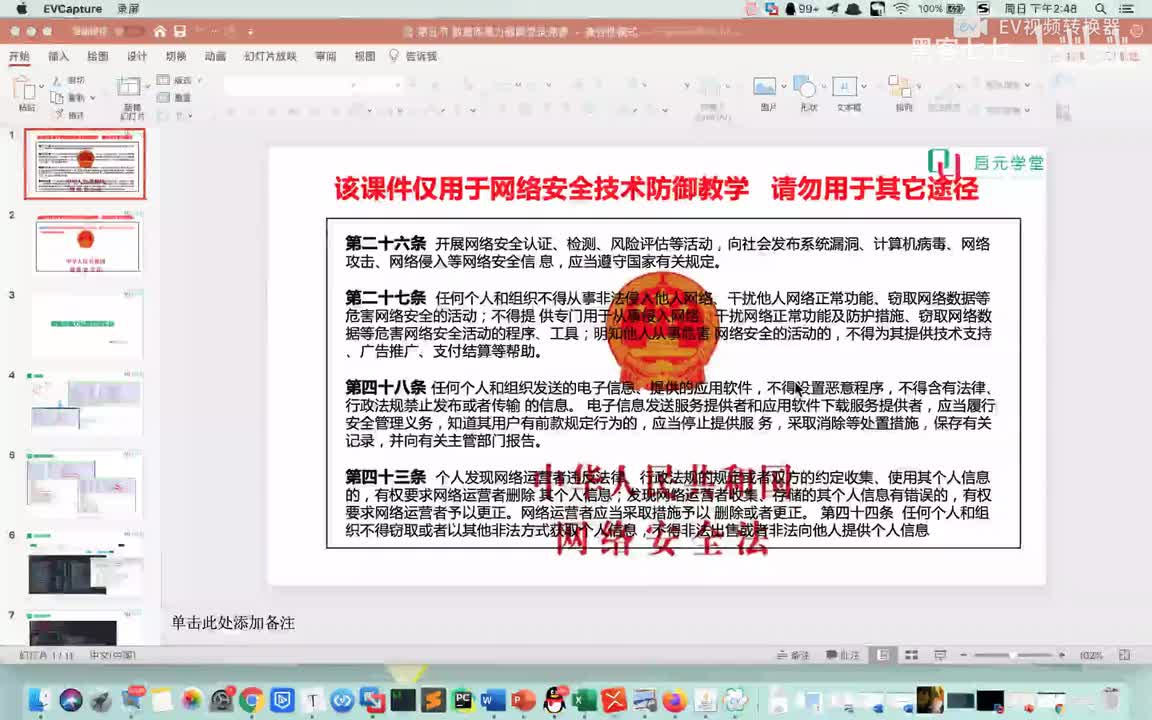Open the 审阅 (Review) ribbon tab
This screenshot has height=720, width=1152.
click(325, 56)
